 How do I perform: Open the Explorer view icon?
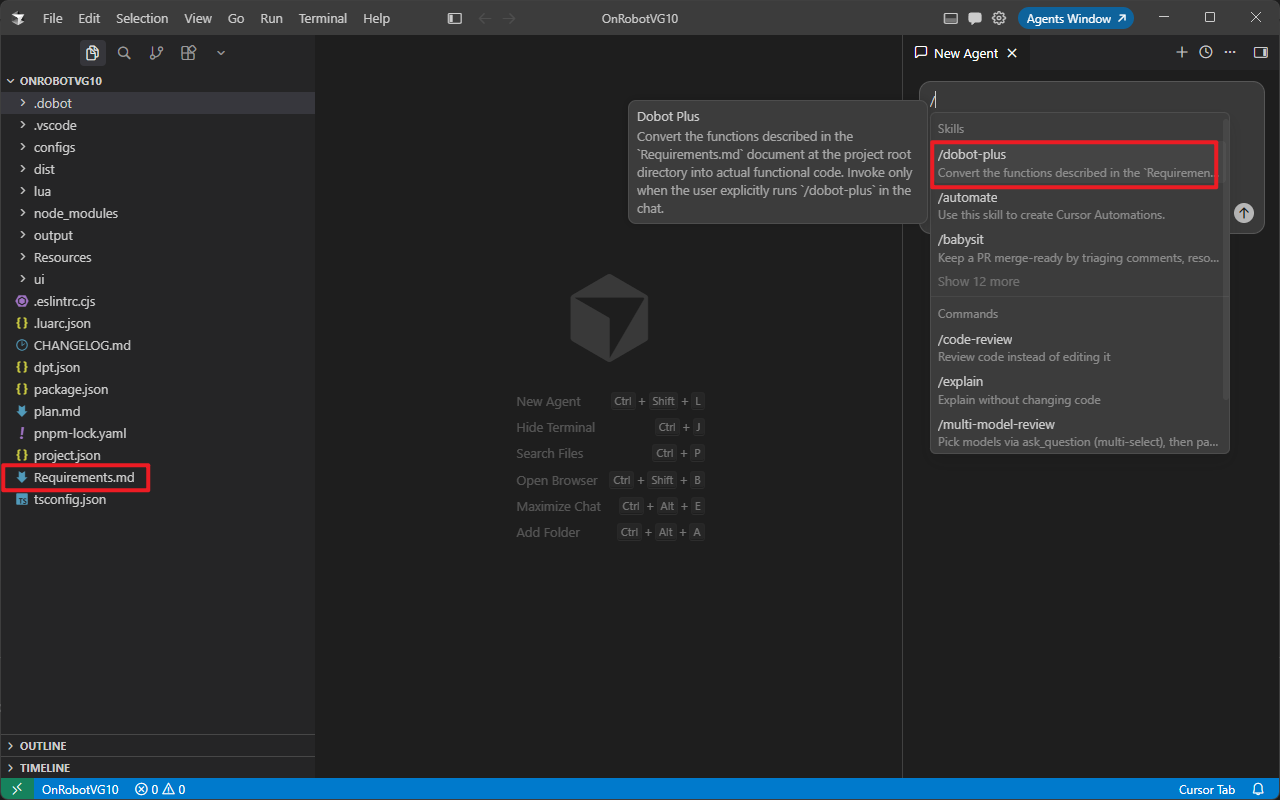[92, 53]
